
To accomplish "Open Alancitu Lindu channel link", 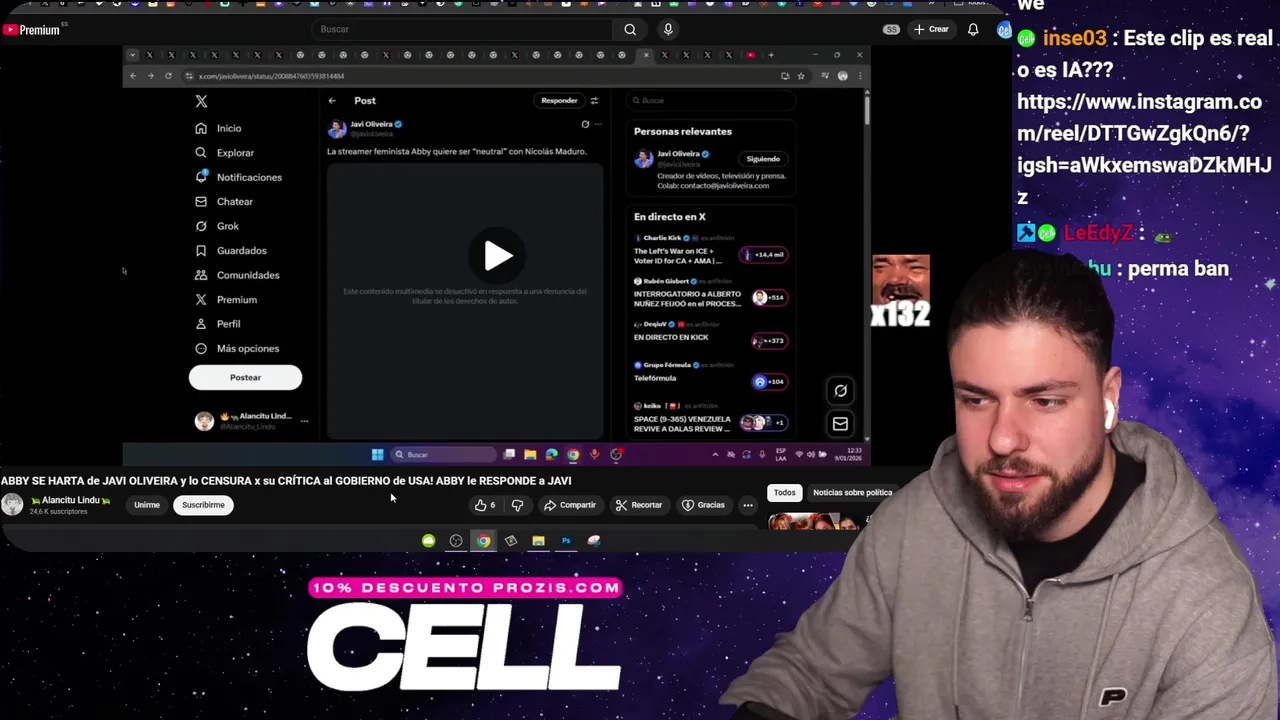I will click(70, 500).
